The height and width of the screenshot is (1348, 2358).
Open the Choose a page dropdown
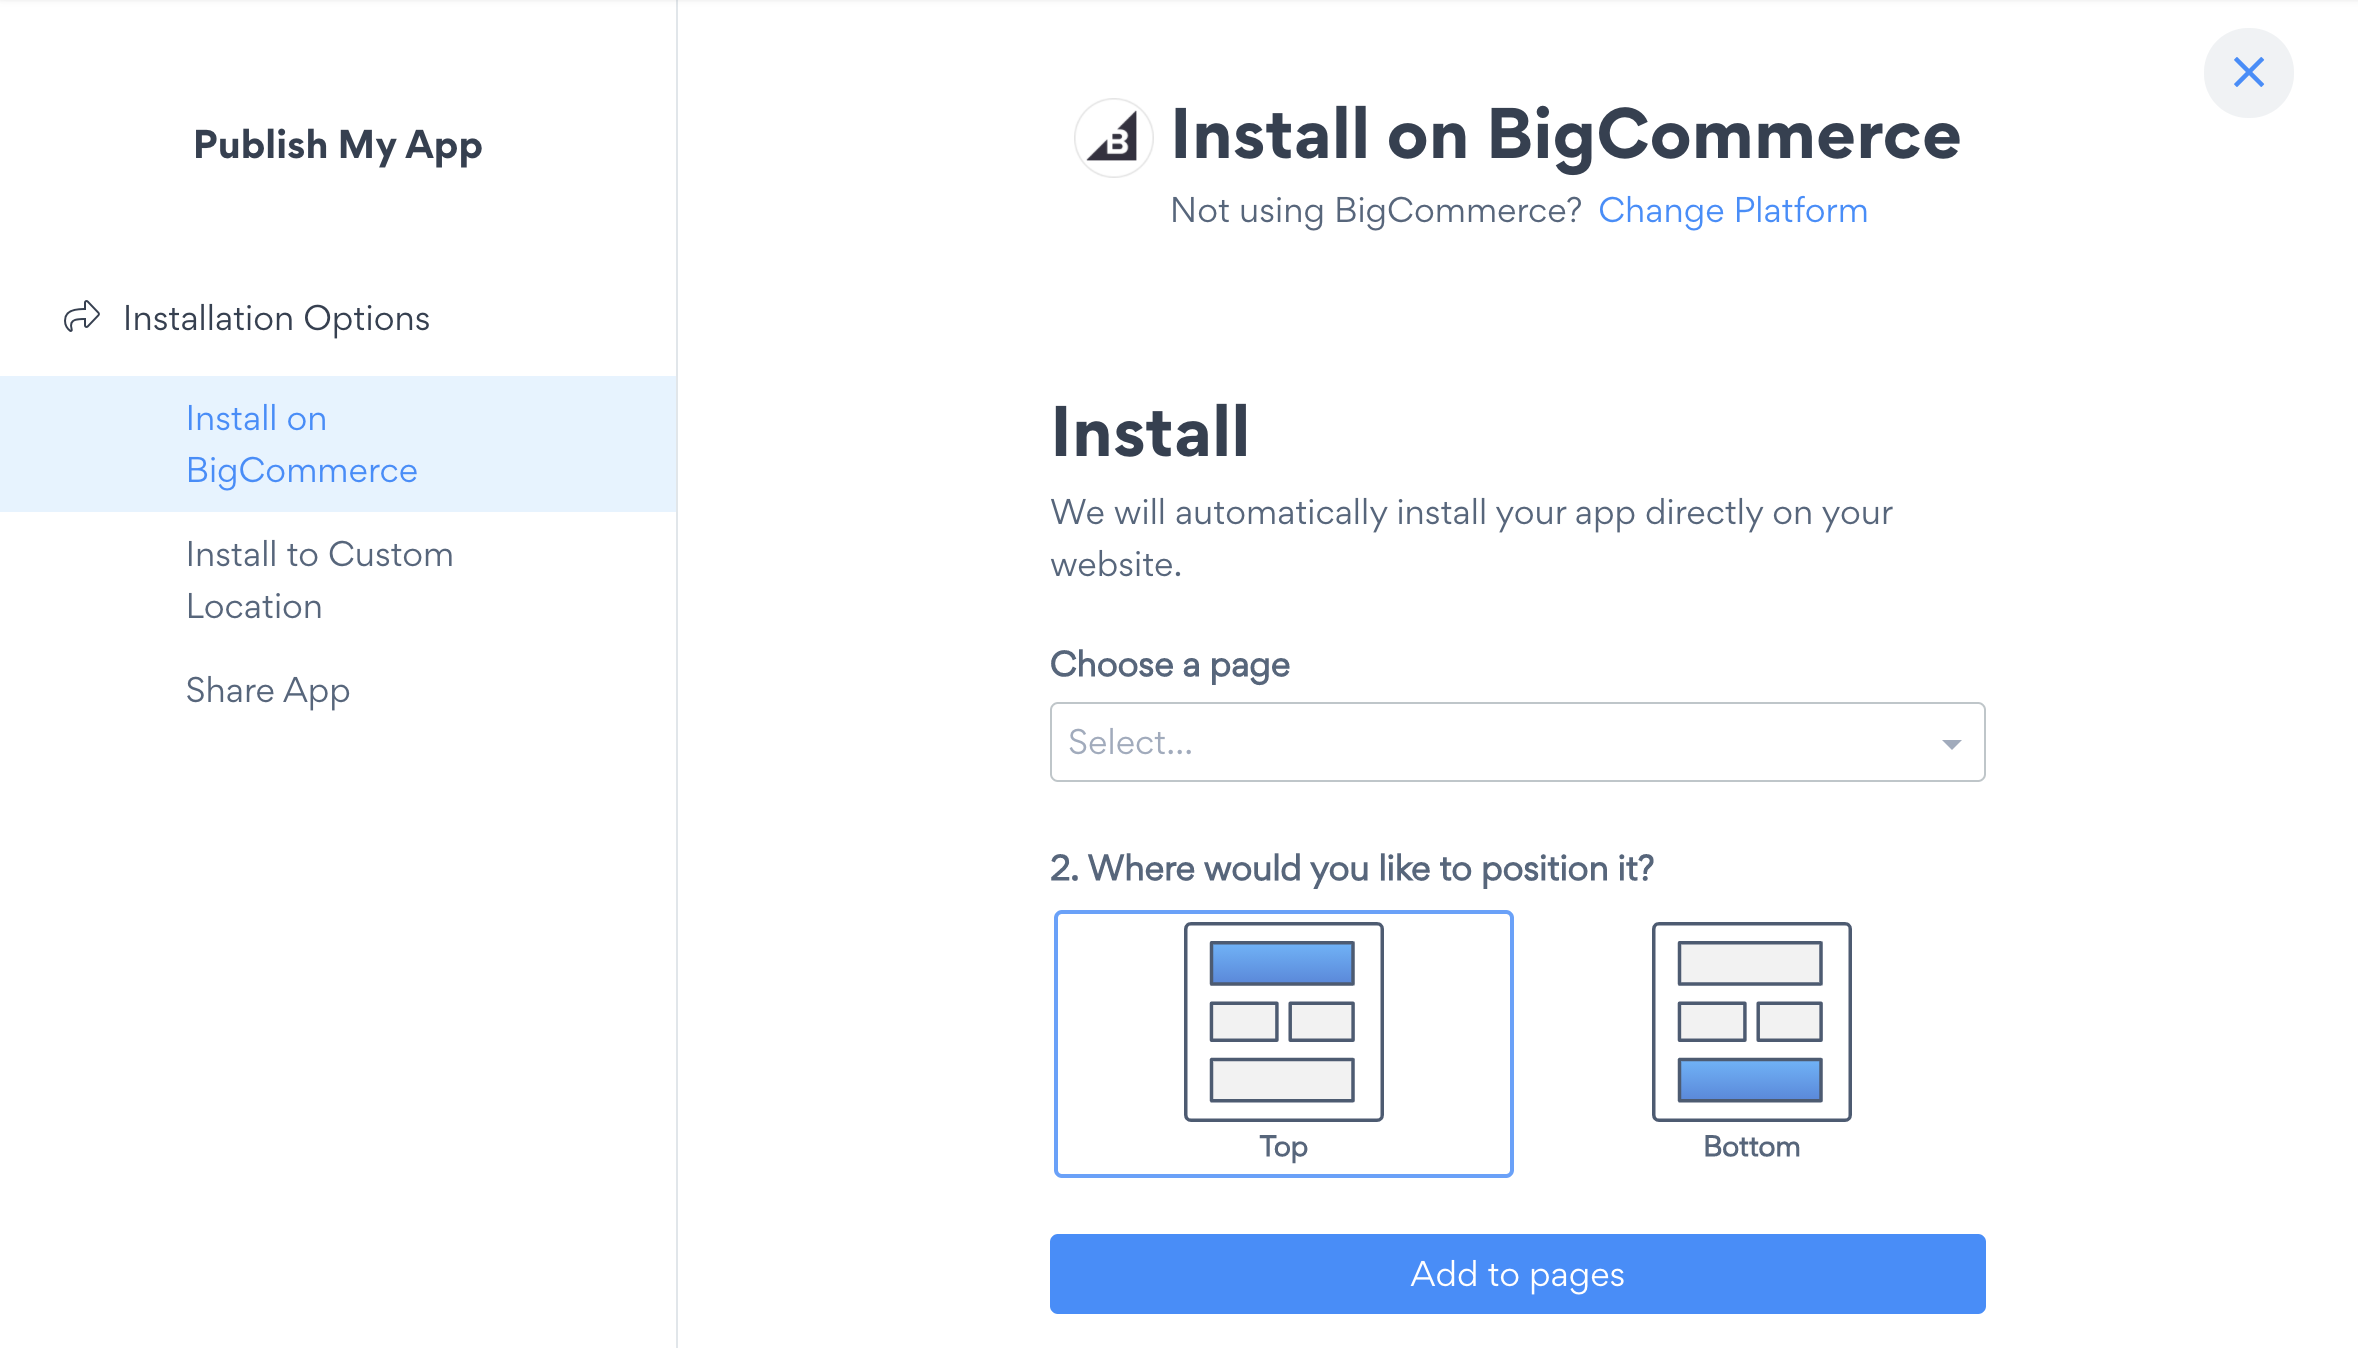click(x=1517, y=742)
